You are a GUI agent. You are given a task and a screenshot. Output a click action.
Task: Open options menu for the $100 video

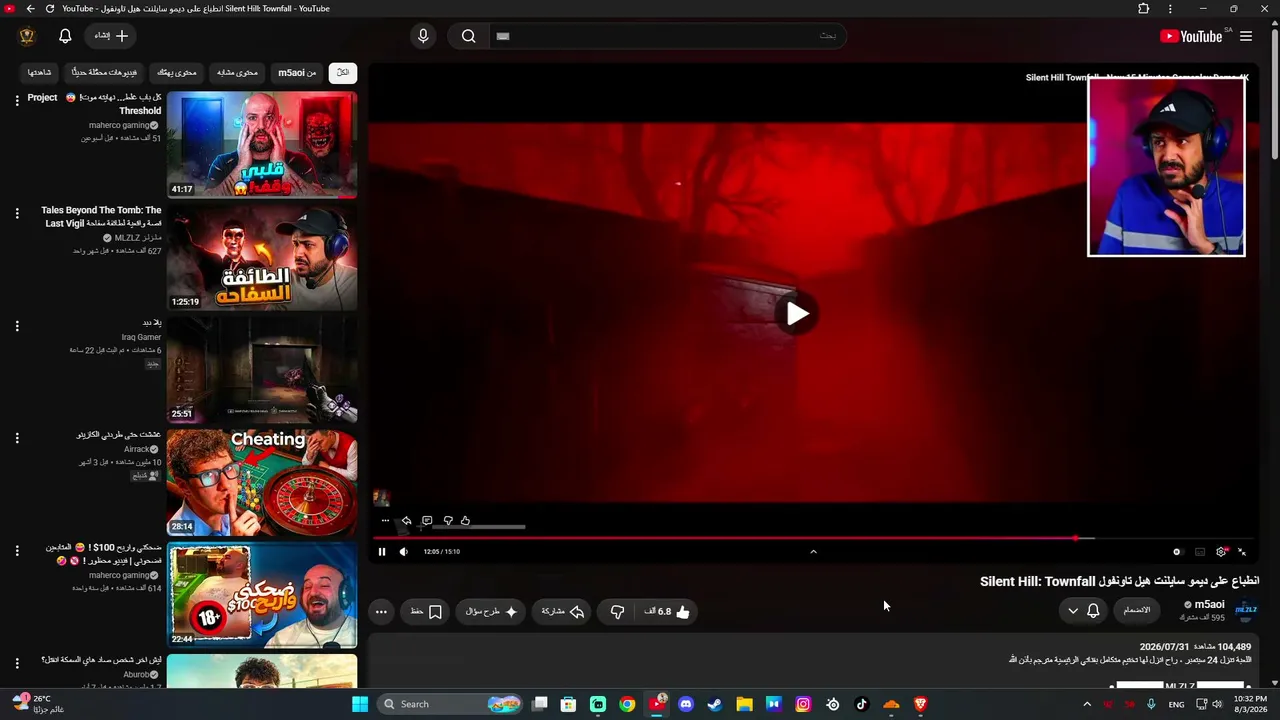17,551
